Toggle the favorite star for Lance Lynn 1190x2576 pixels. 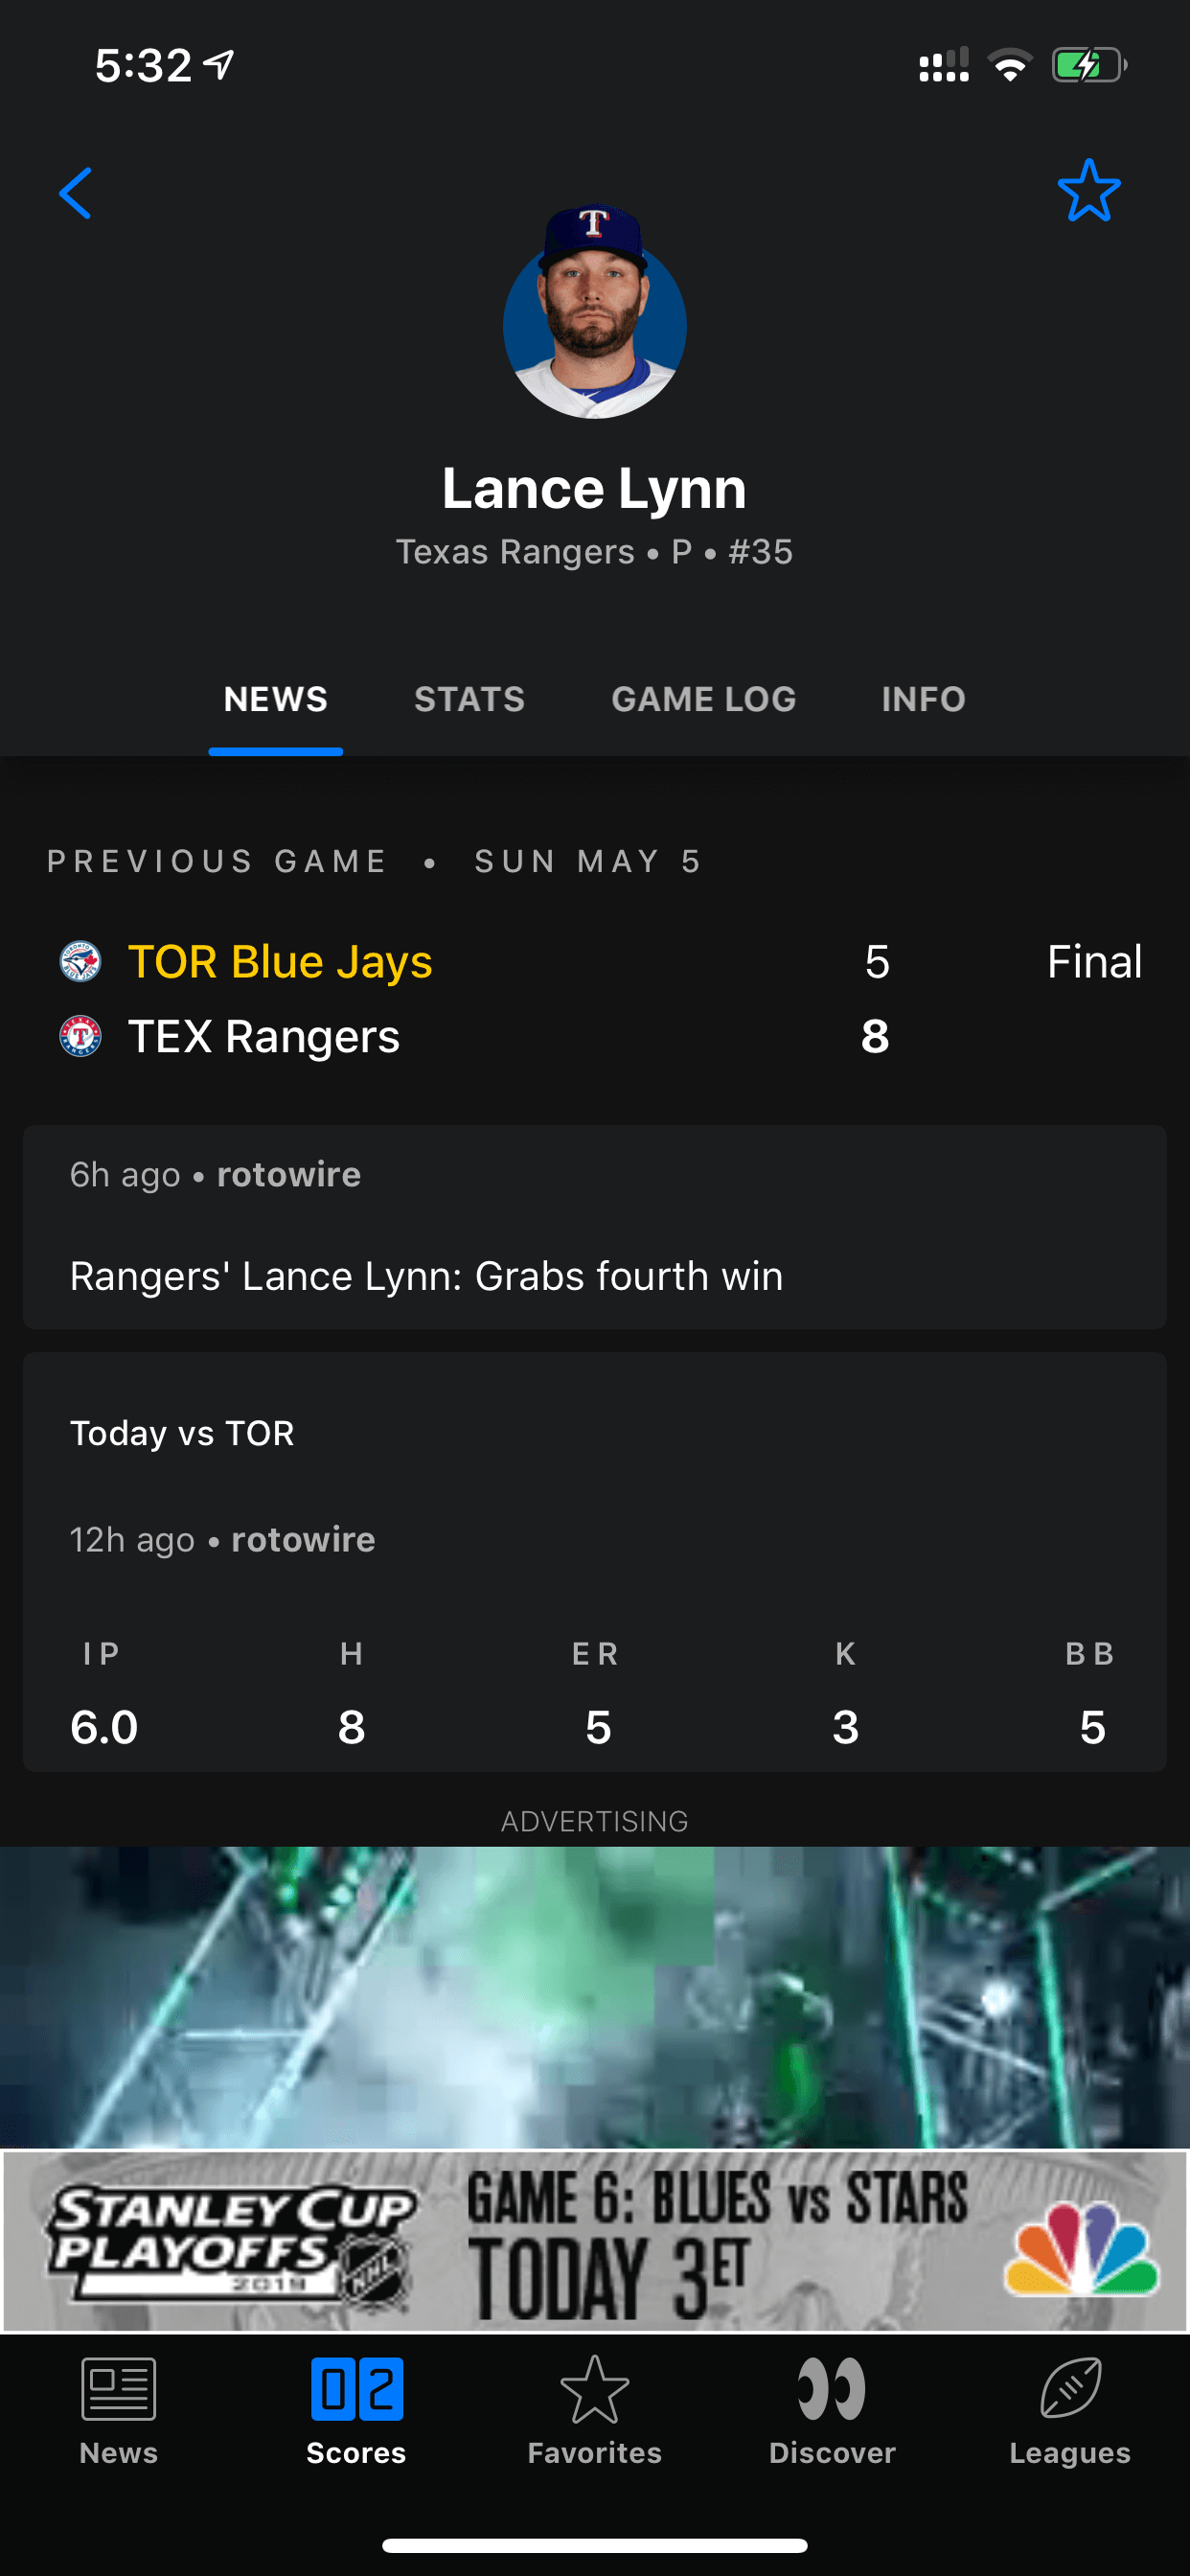pyautogui.click(x=1088, y=190)
